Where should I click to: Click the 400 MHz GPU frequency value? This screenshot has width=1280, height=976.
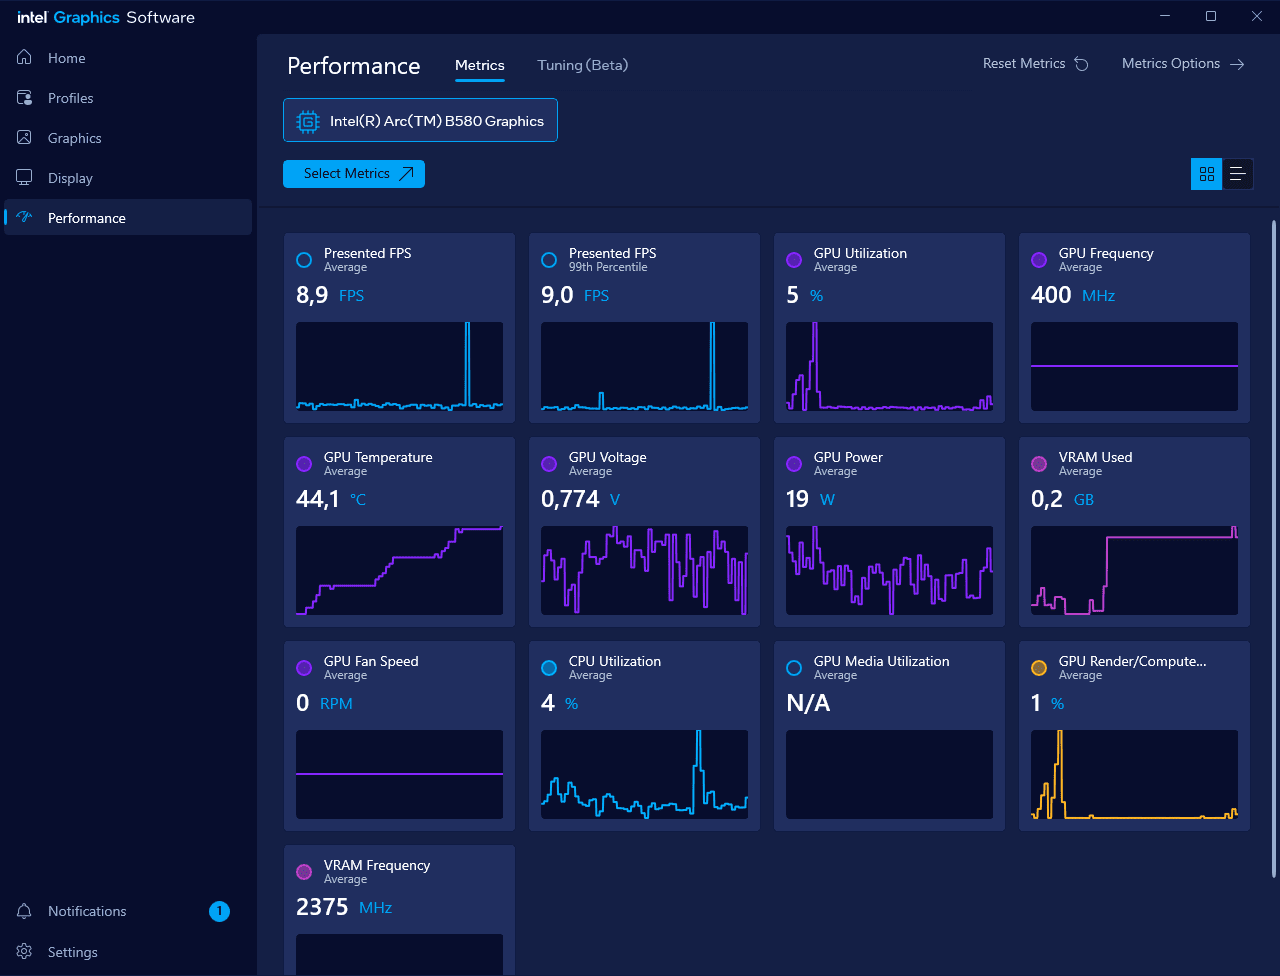(x=1073, y=295)
